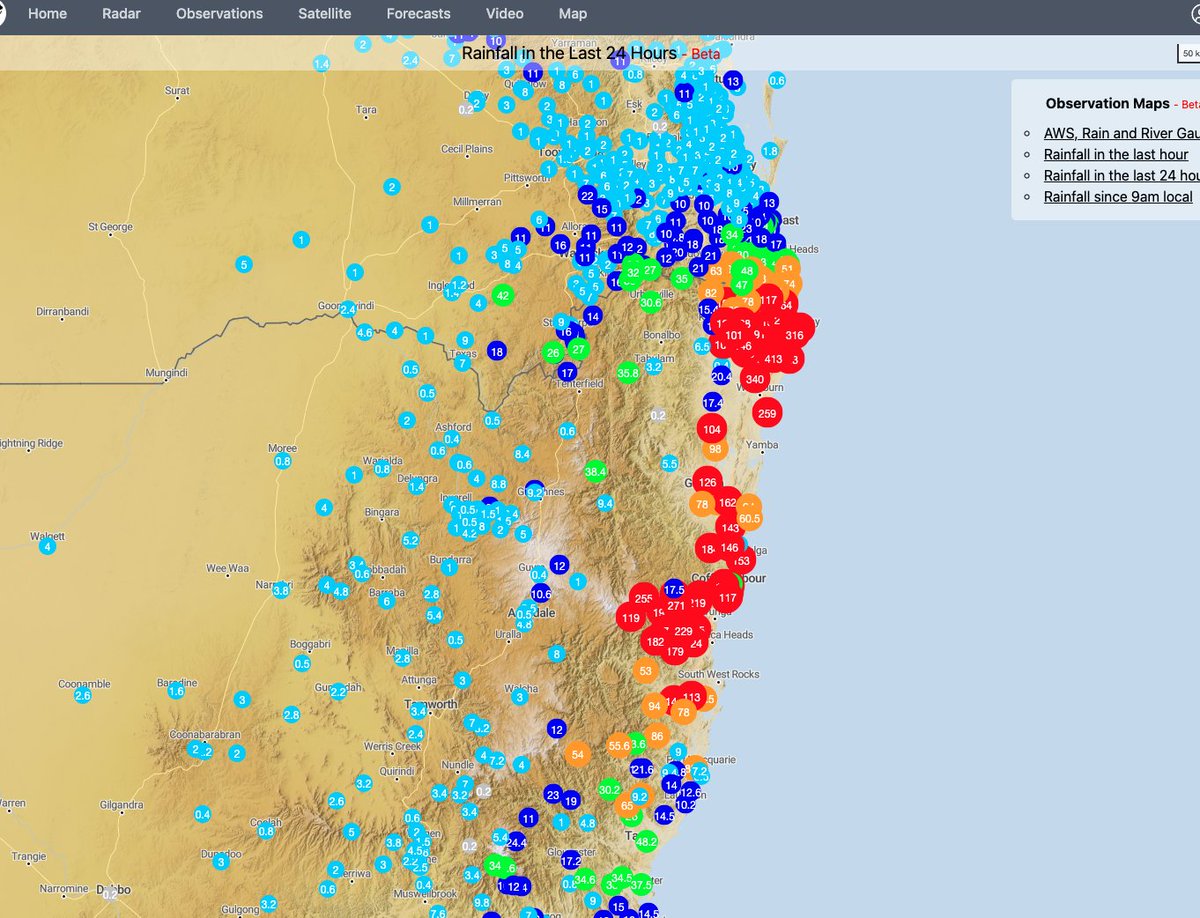
Task: Select the green 30.2 rainfall marker
Action: (609, 789)
